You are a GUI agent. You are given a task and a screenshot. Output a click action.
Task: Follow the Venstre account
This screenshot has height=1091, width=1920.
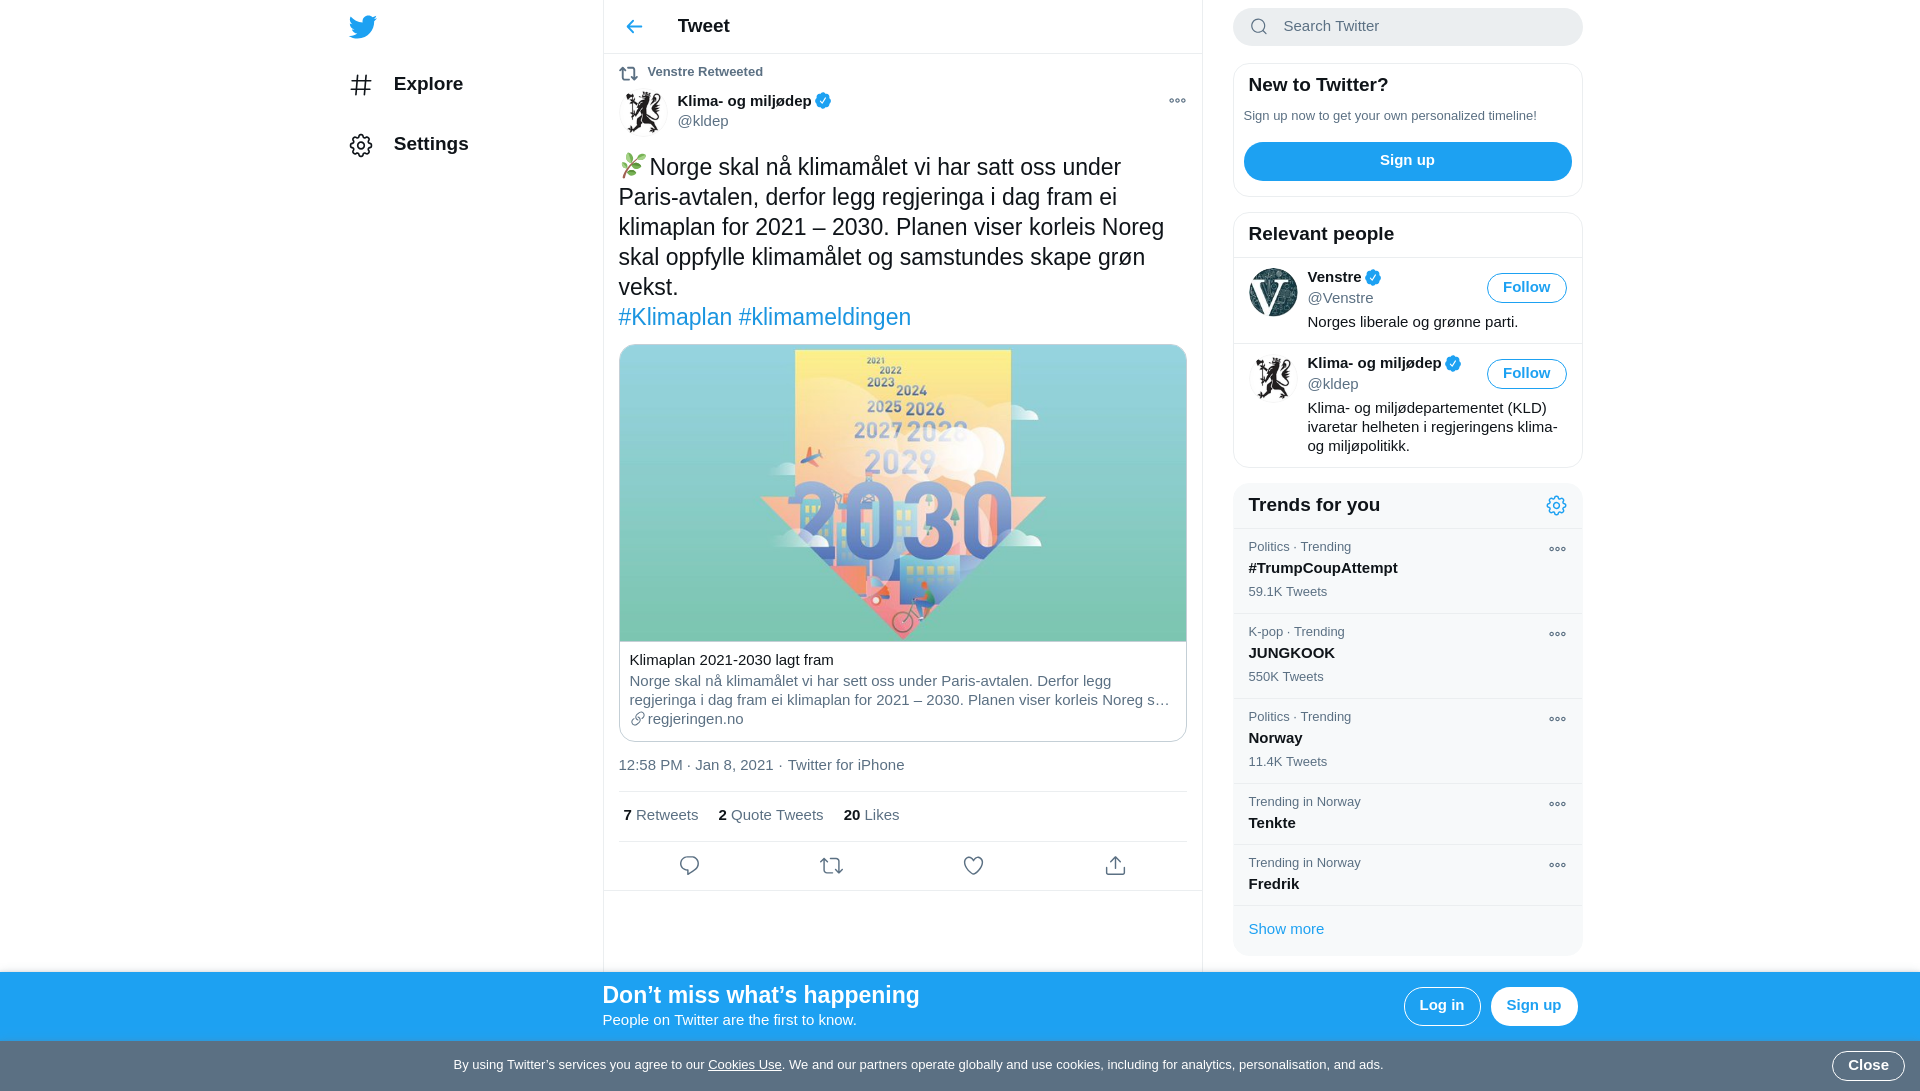1526,288
